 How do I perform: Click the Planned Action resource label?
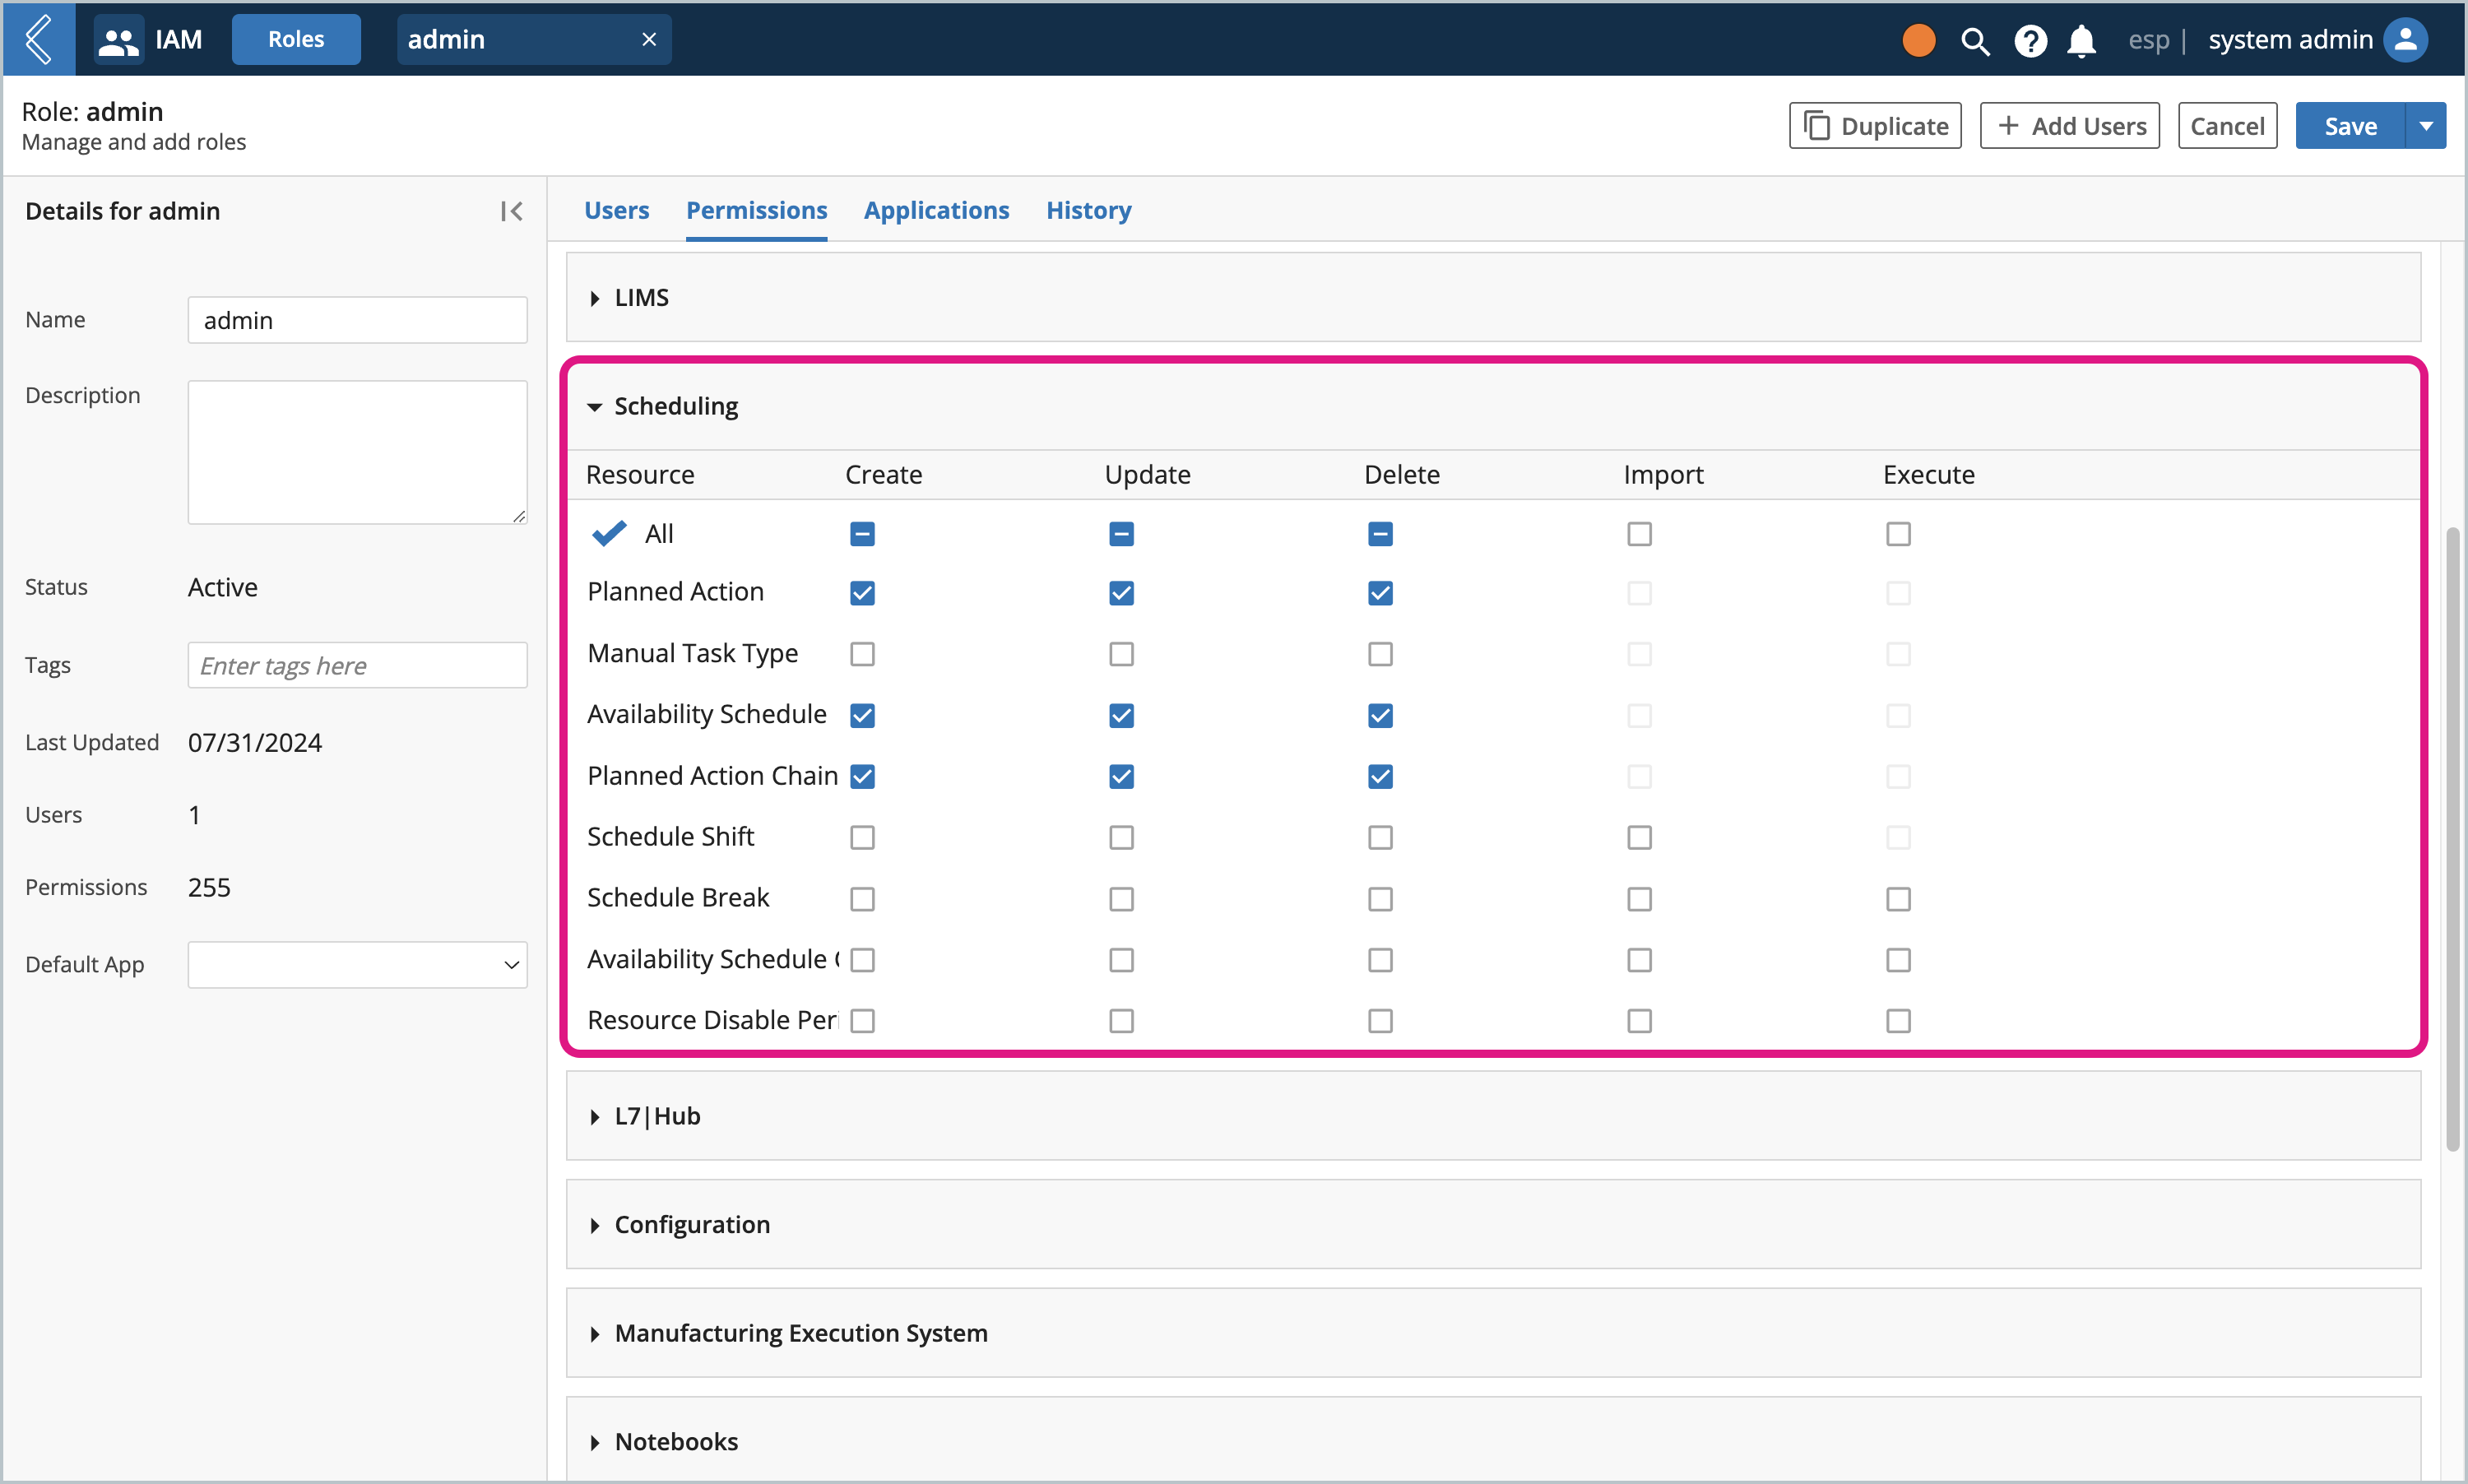click(675, 592)
